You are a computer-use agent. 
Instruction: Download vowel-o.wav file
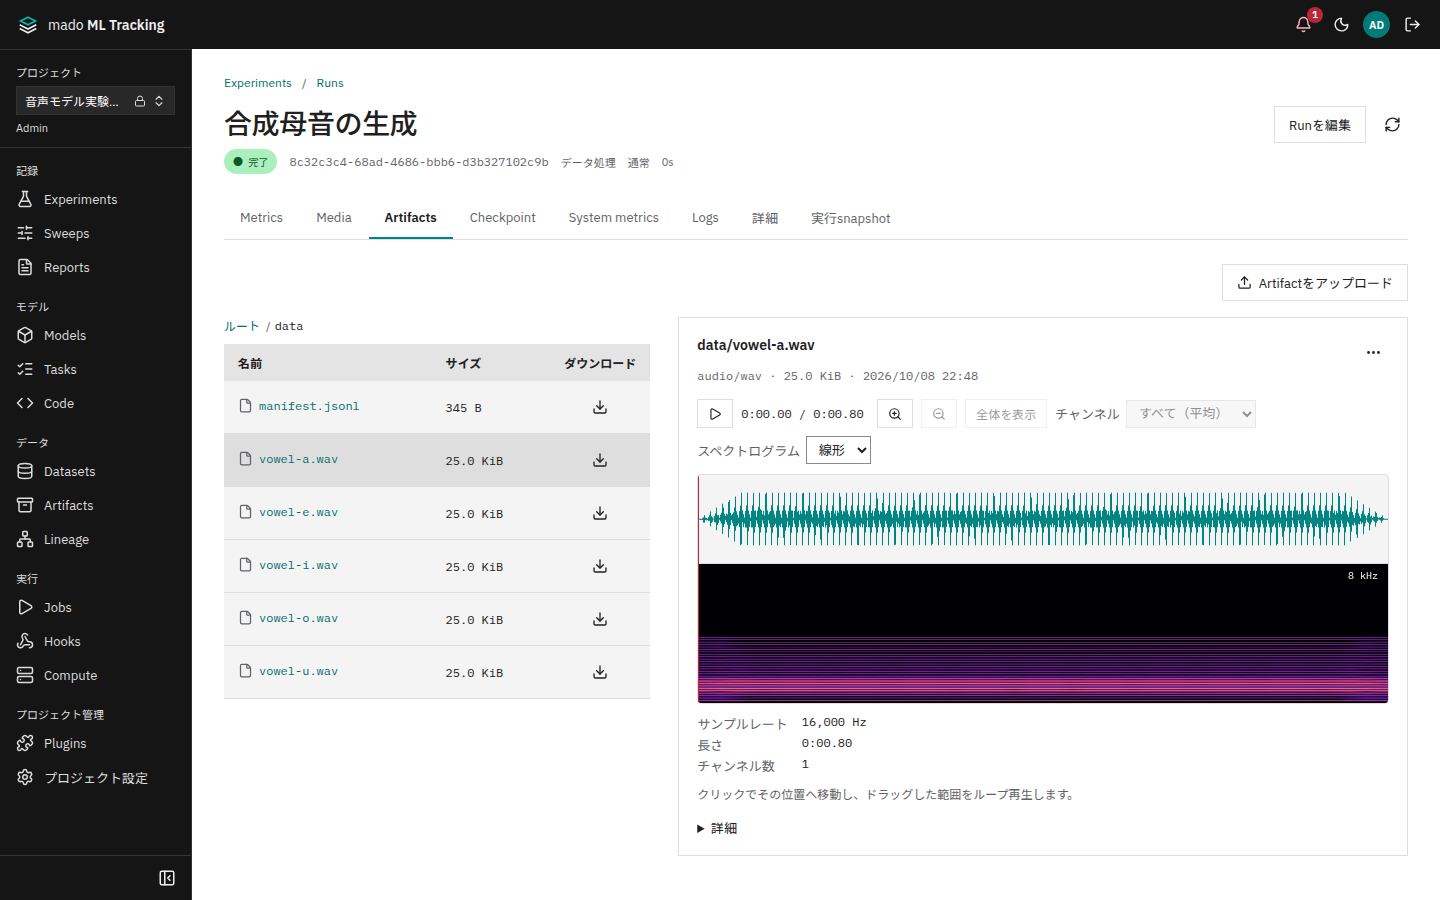(x=600, y=619)
